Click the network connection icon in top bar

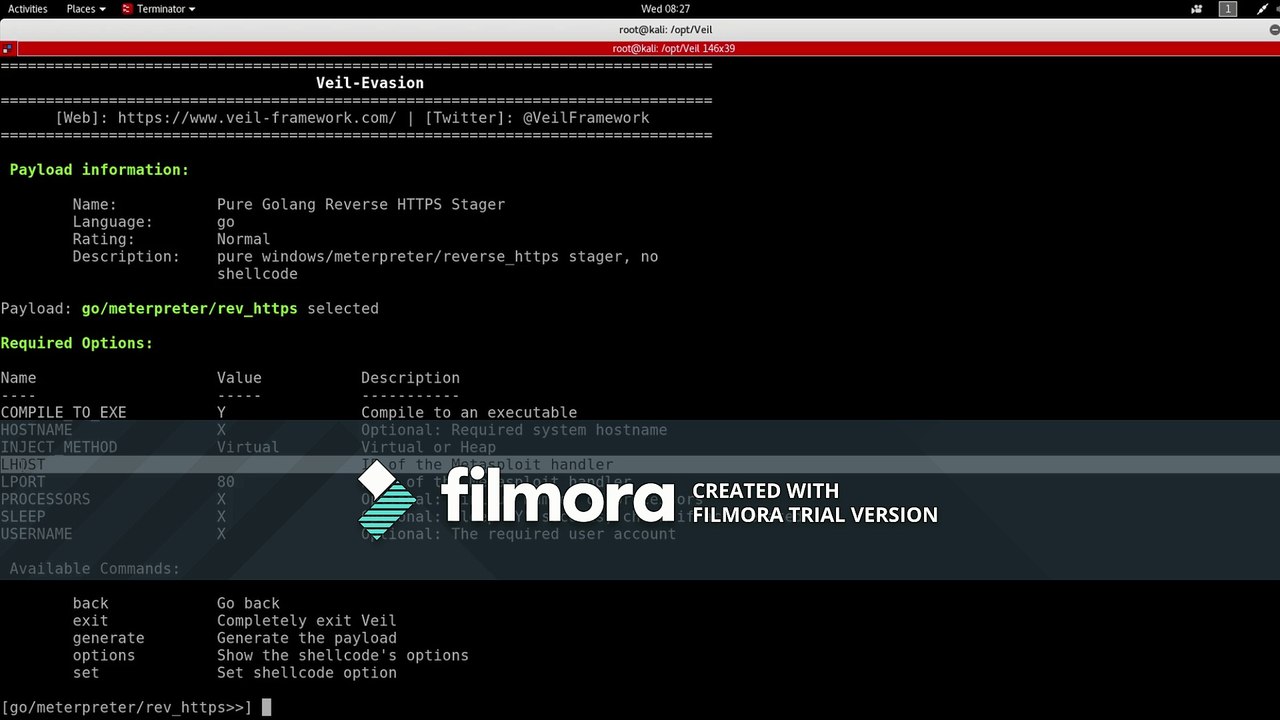coord(1262,9)
